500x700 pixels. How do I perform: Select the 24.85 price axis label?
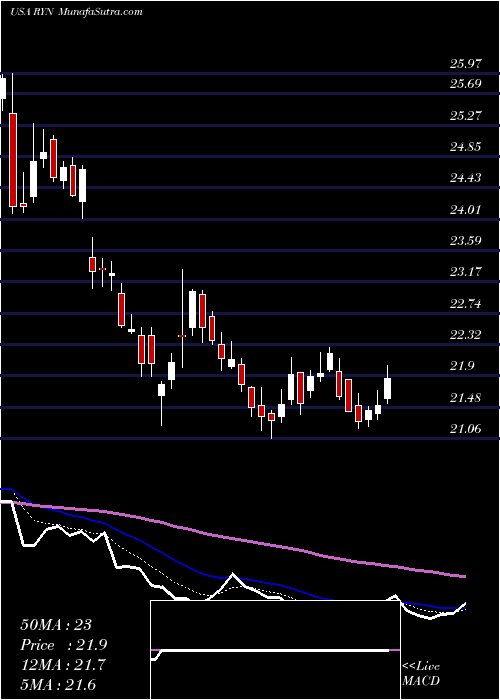[466, 147]
